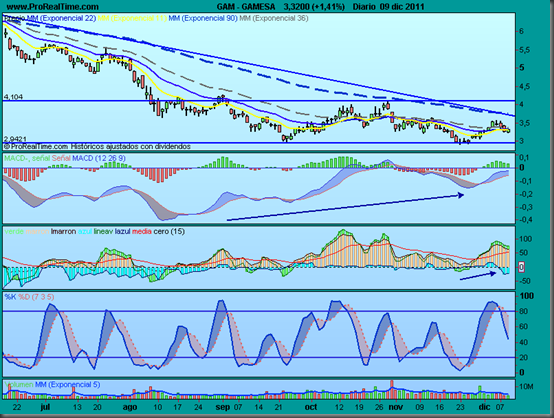Click the price value 3,3200 (+1,41%)

click(314, 7)
